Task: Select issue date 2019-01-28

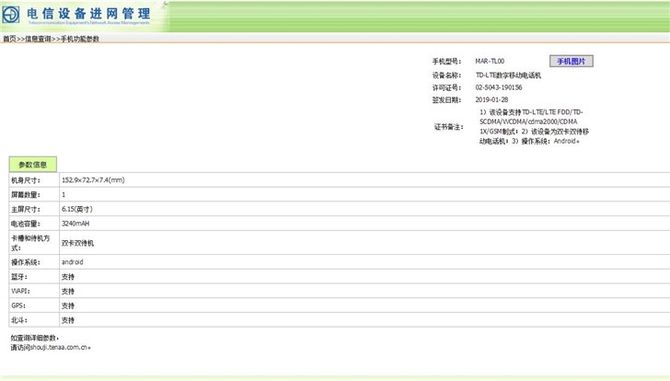Action: click(x=491, y=100)
